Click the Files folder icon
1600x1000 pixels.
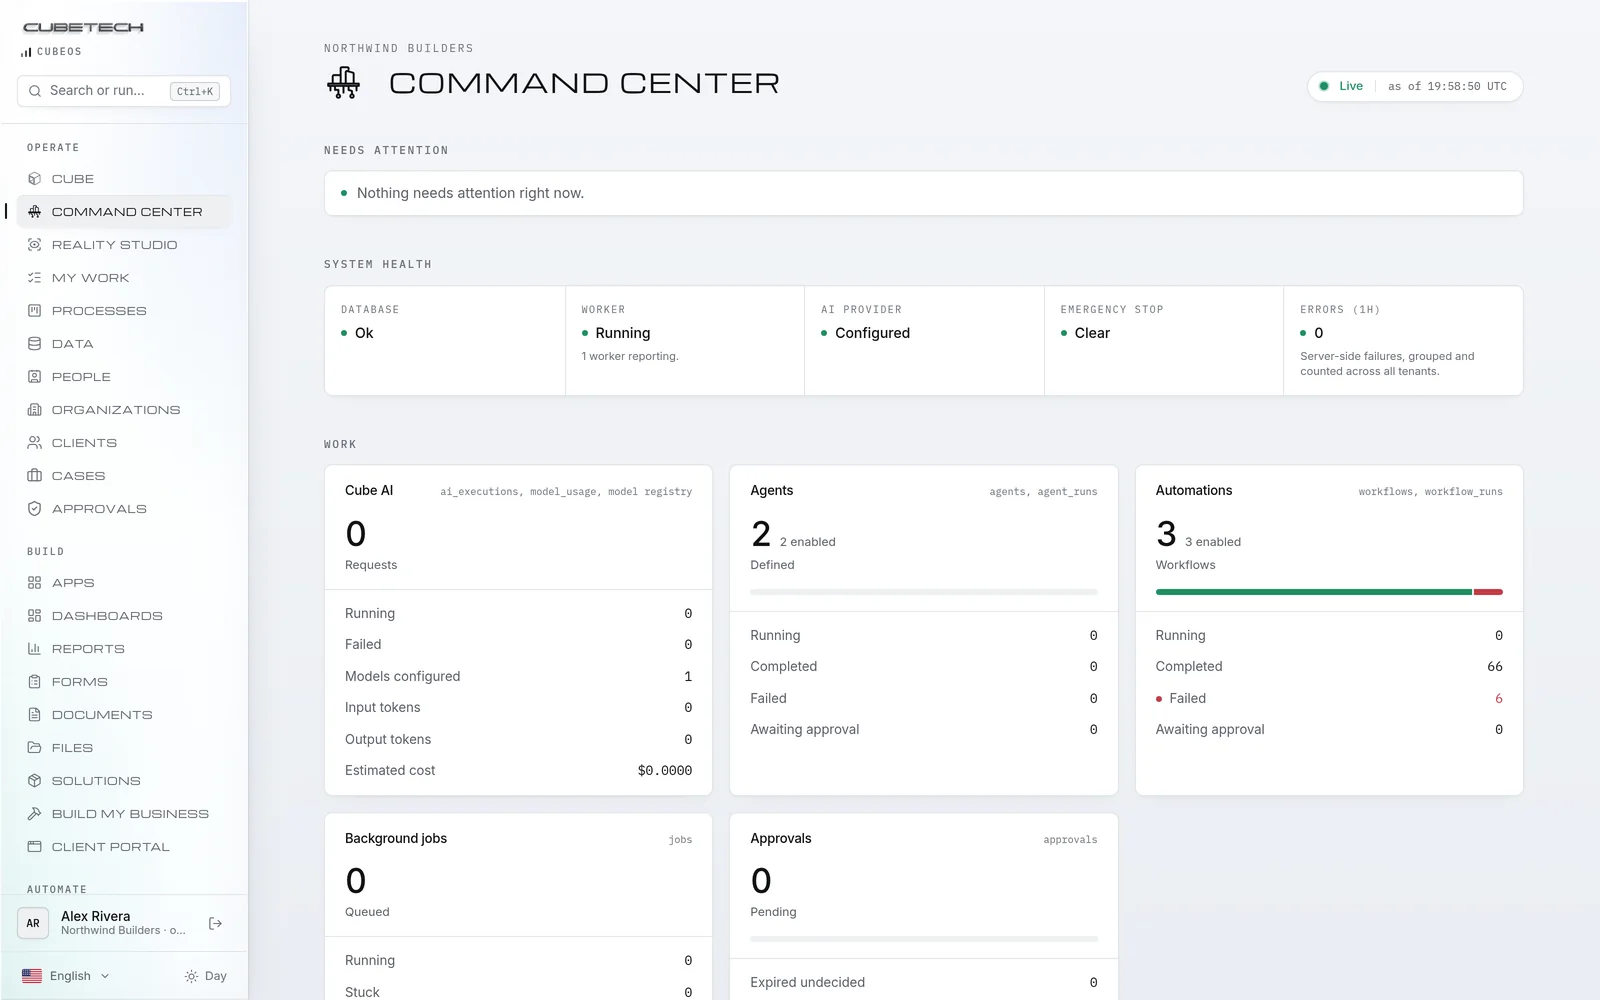(34, 748)
